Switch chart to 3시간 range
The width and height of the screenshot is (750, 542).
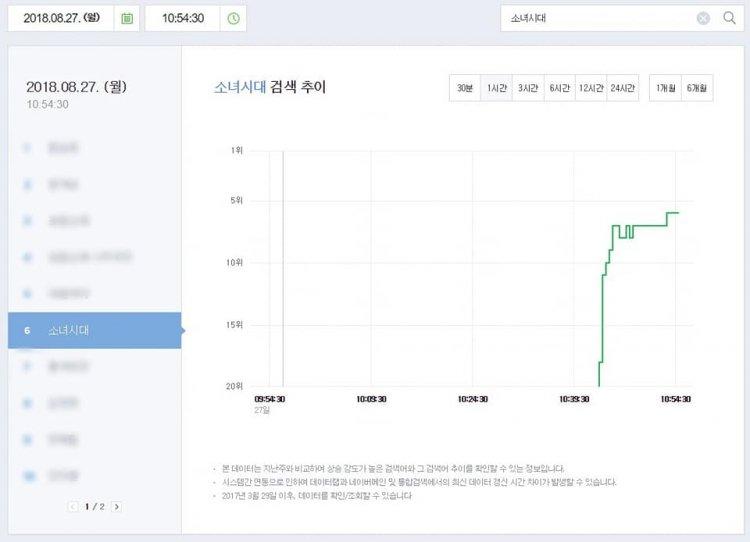(x=528, y=88)
